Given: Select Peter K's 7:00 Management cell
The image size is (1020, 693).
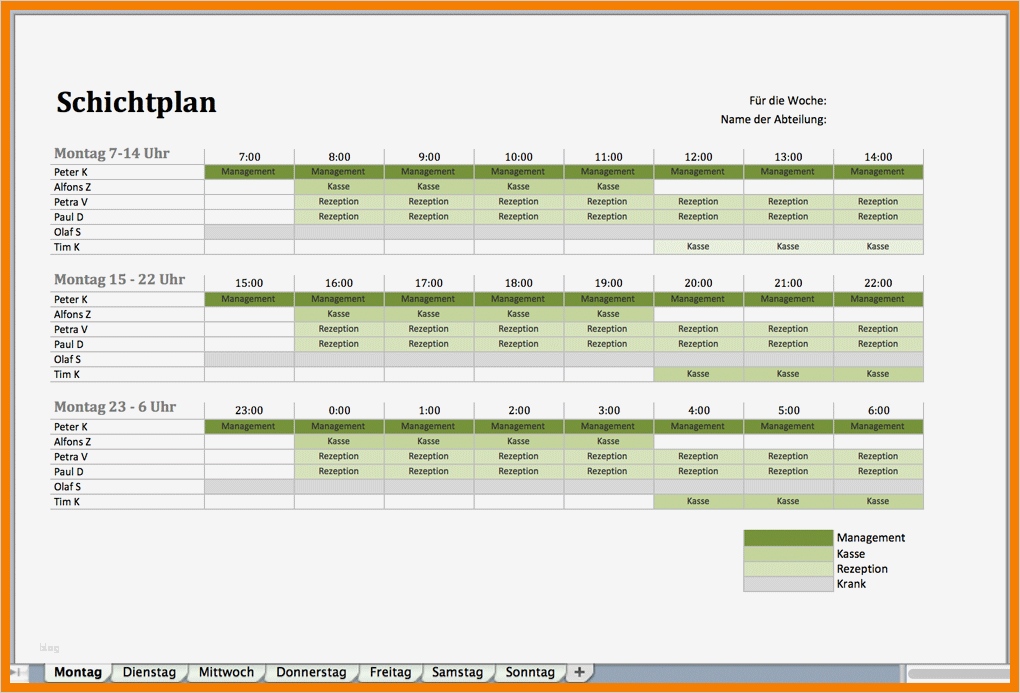Looking at the screenshot, I should (248, 171).
